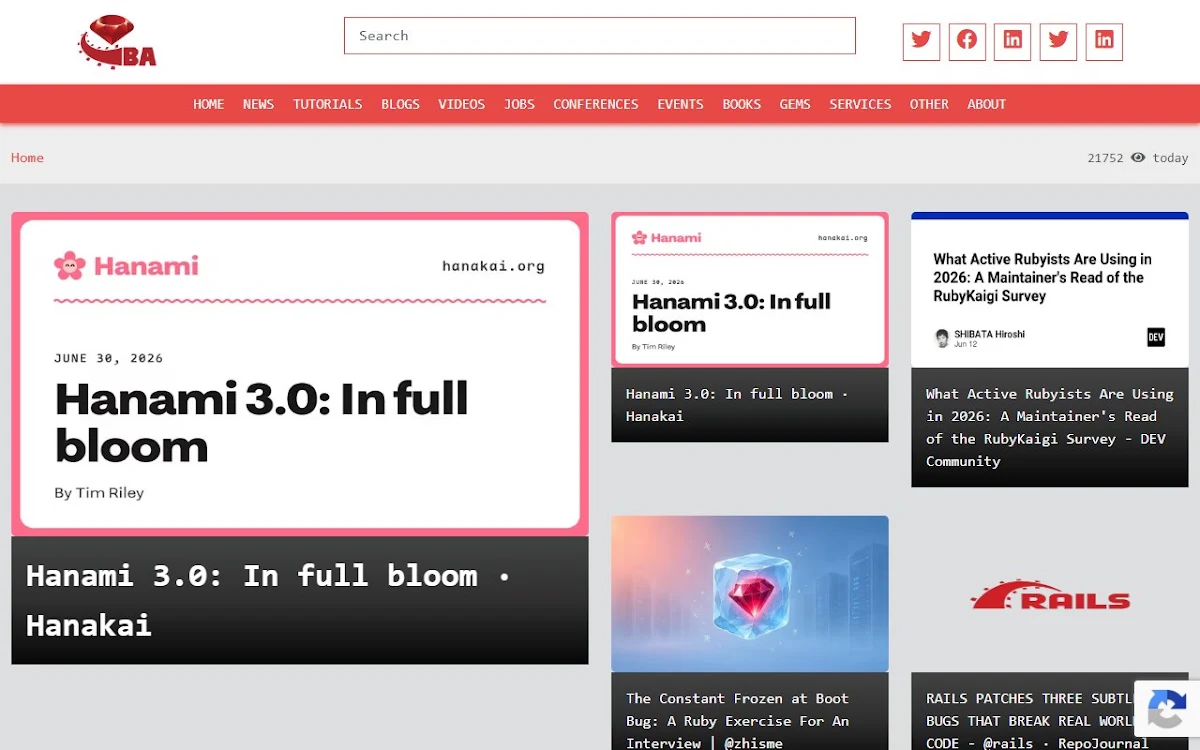The height and width of the screenshot is (750, 1200).
Task: Open the large Hanami 3.0 featured image
Action: [300, 374]
